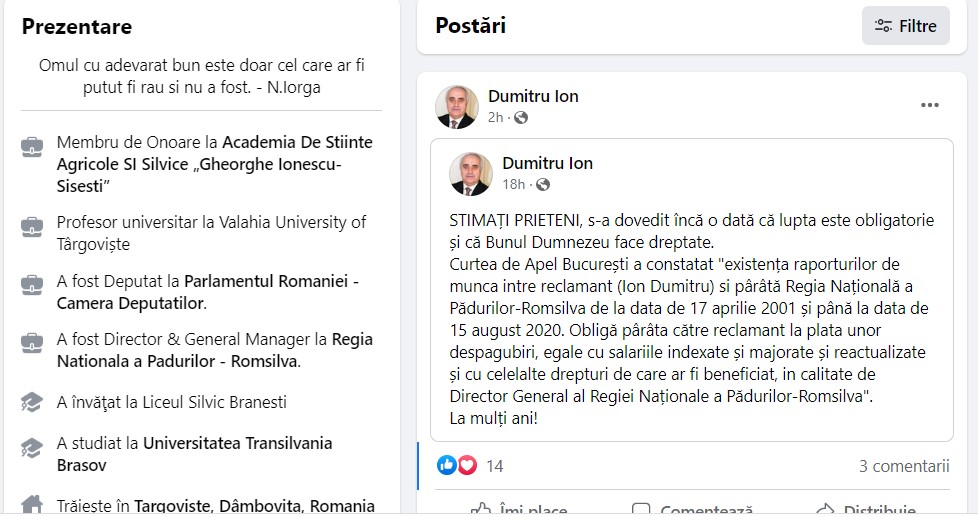
Task: Open Dumitru Ion name on shared post
Action: click(x=547, y=163)
